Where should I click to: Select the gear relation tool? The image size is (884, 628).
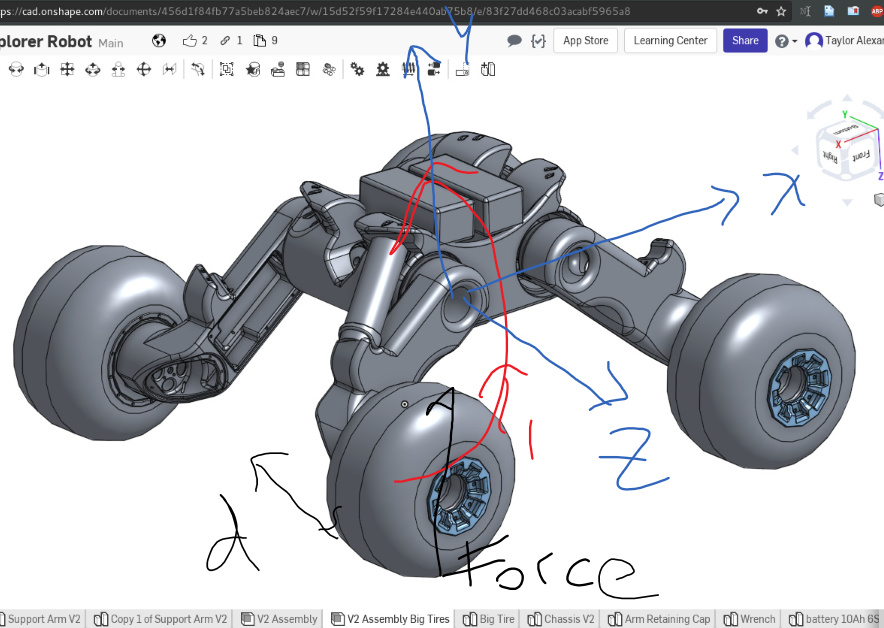[357, 70]
